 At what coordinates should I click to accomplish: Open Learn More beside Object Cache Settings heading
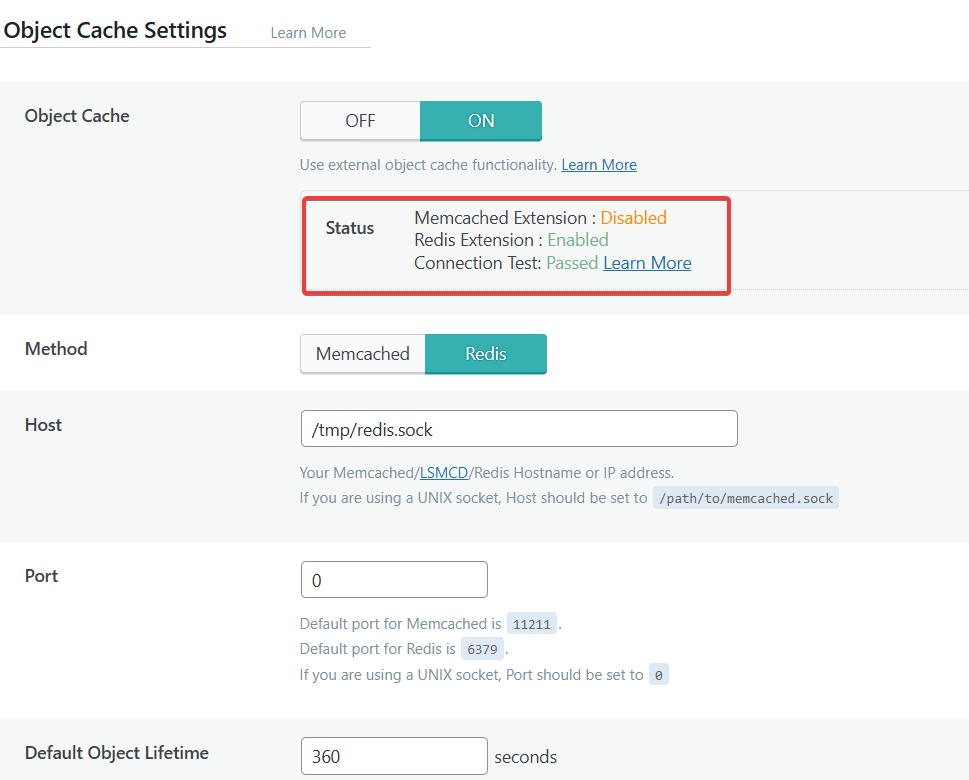[308, 33]
